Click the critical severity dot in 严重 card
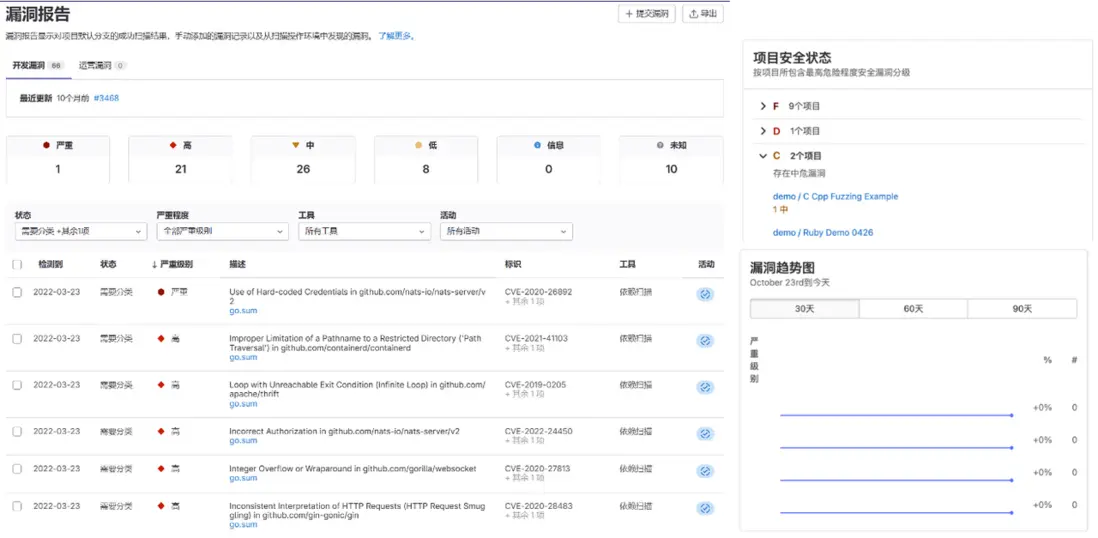Image resolution: width=1098 pixels, height=538 pixels. [x=46, y=146]
